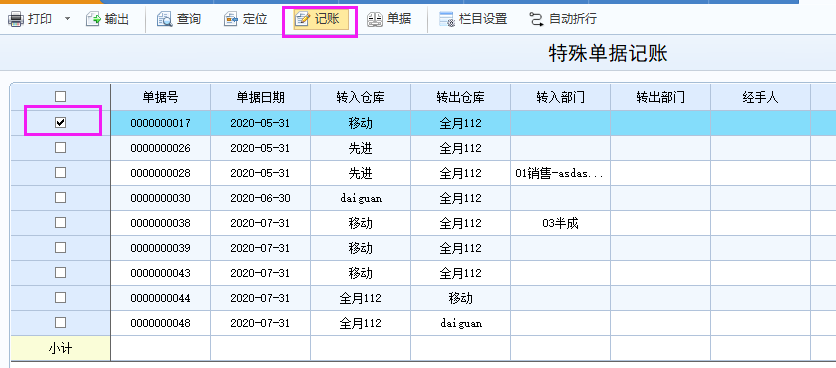This screenshot has width=836, height=368.
Task: Select document number 0000000043 cell
Action: point(160,273)
